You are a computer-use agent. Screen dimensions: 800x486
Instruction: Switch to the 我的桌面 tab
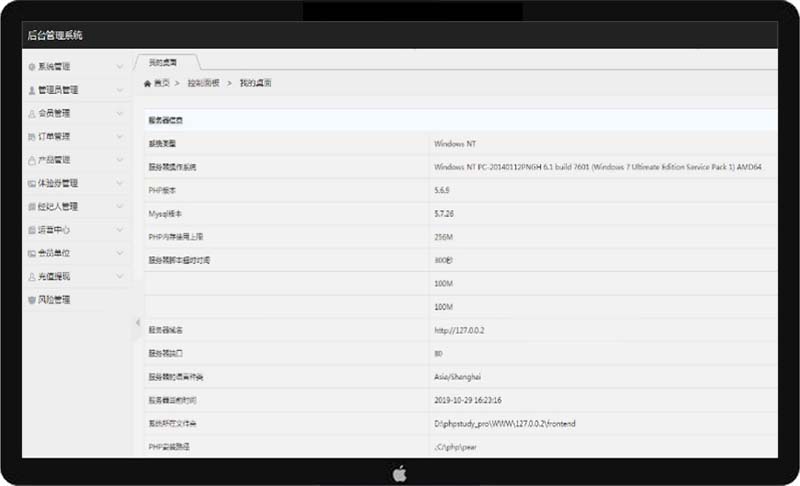click(161, 62)
